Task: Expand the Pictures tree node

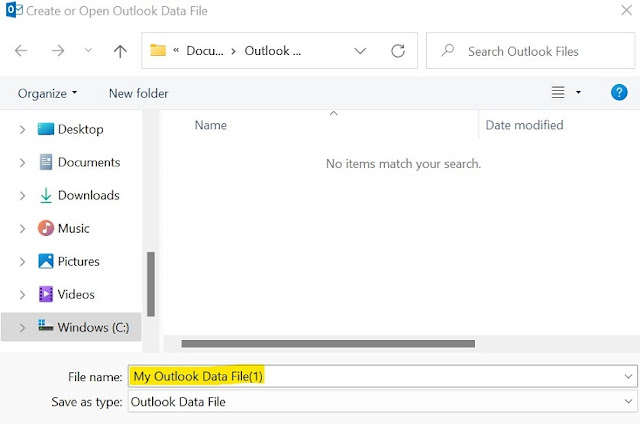Action: tap(22, 262)
